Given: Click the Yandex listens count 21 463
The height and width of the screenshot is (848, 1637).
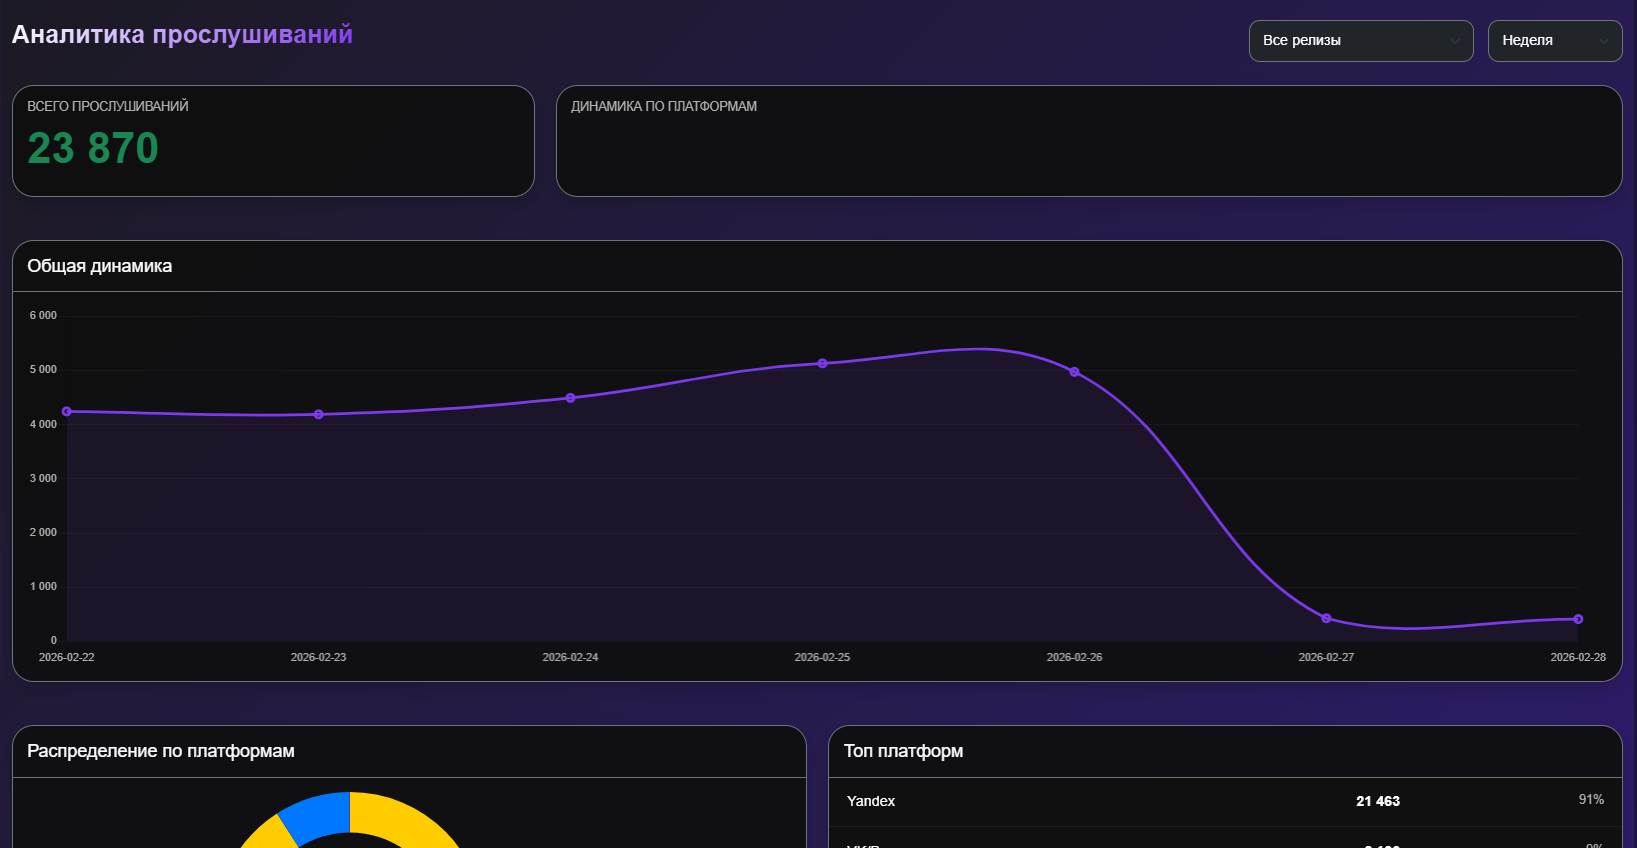Looking at the screenshot, I should 1378,801.
